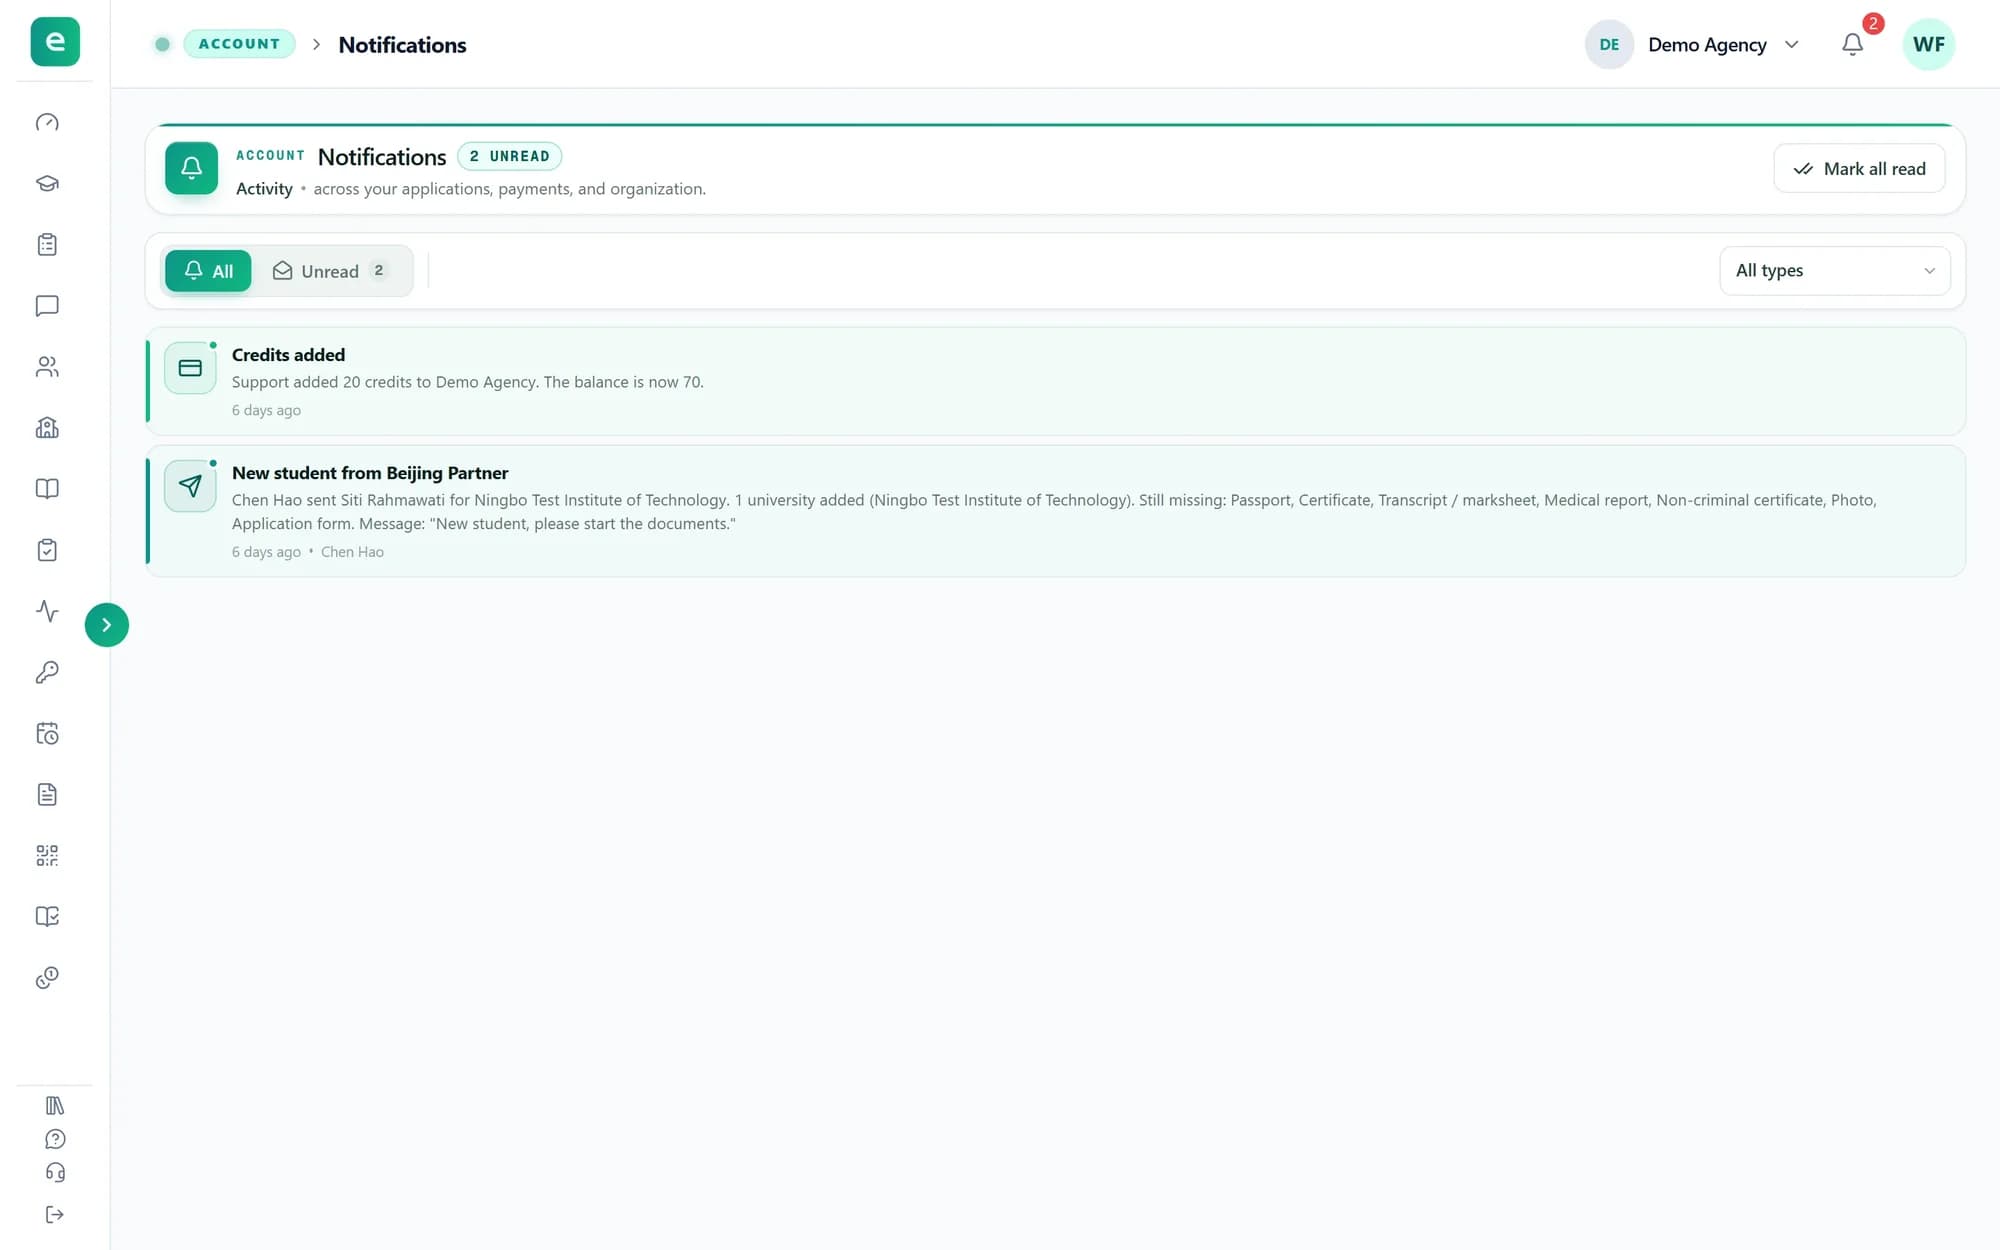Image resolution: width=2000 pixels, height=1250 pixels.
Task: Select the All notifications tab
Action: (x=208, y=271)
